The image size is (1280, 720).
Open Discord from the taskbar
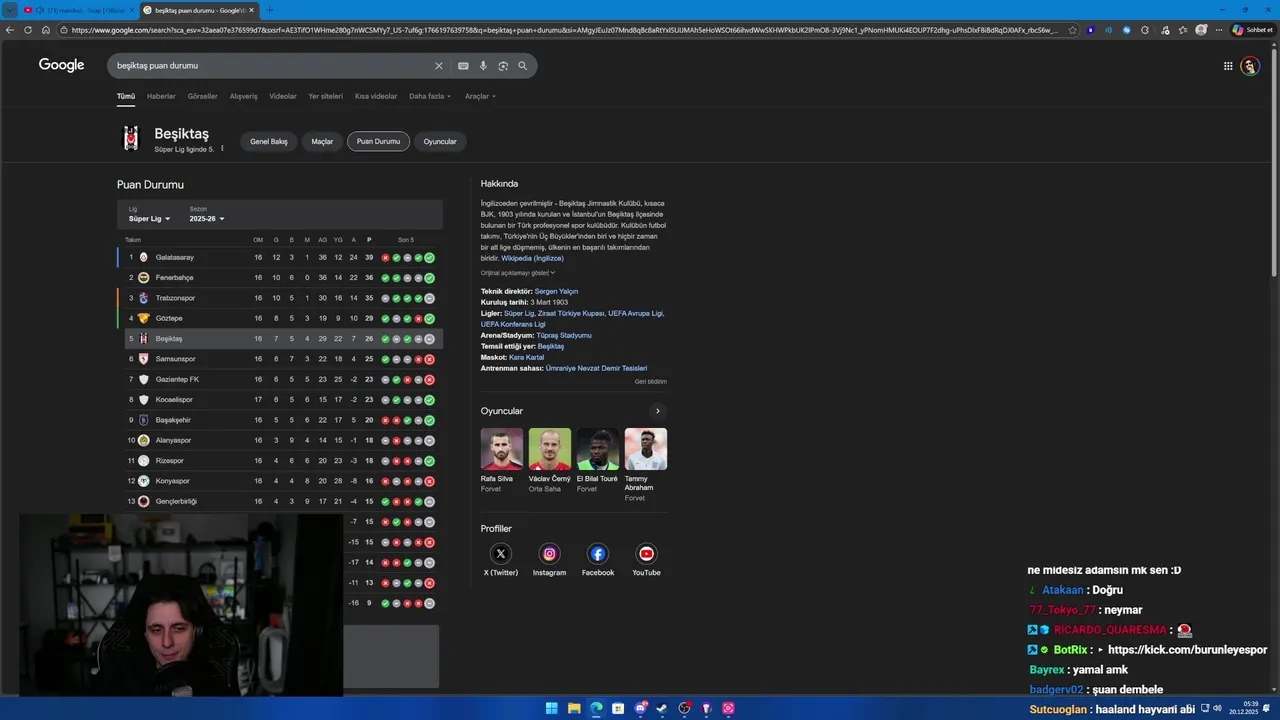[x=640, y=708]
